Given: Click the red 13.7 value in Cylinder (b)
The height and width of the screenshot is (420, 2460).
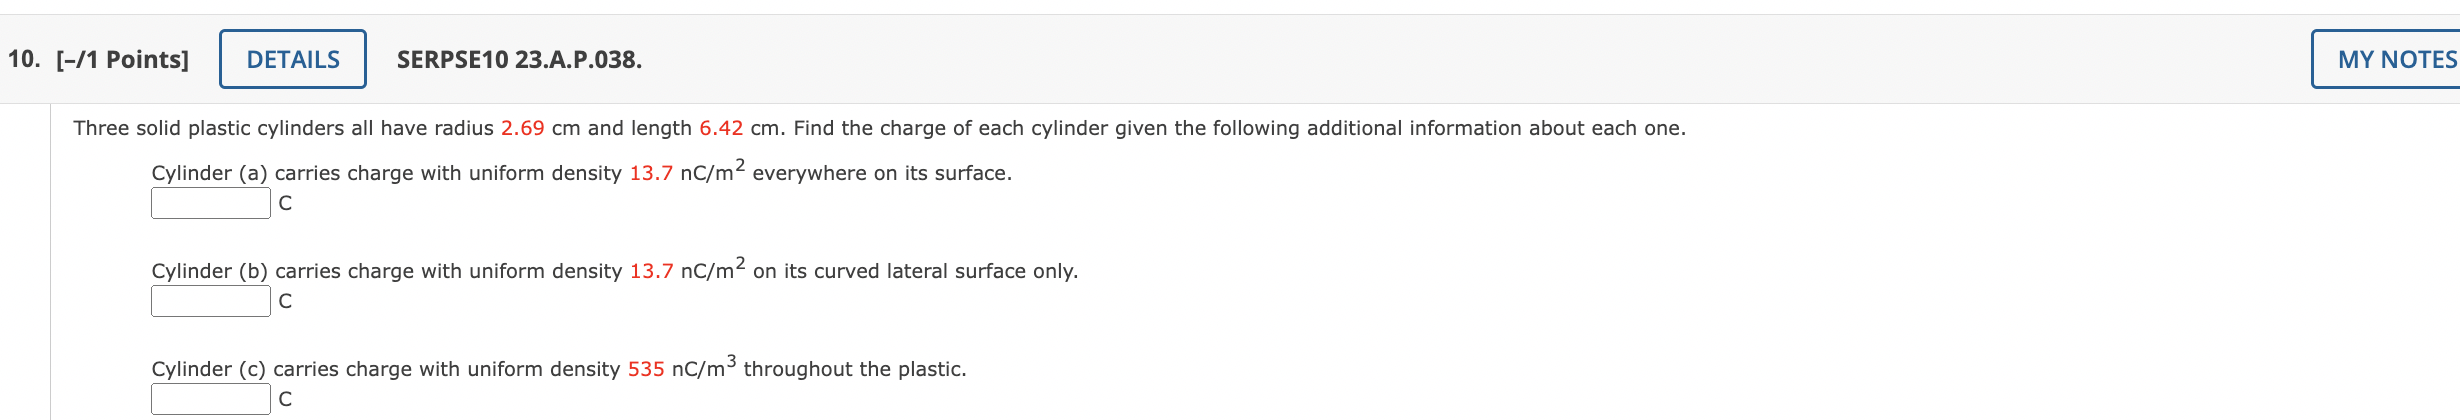Looking at the screenshot, I should pyautogui.click(x=651, y=271).
